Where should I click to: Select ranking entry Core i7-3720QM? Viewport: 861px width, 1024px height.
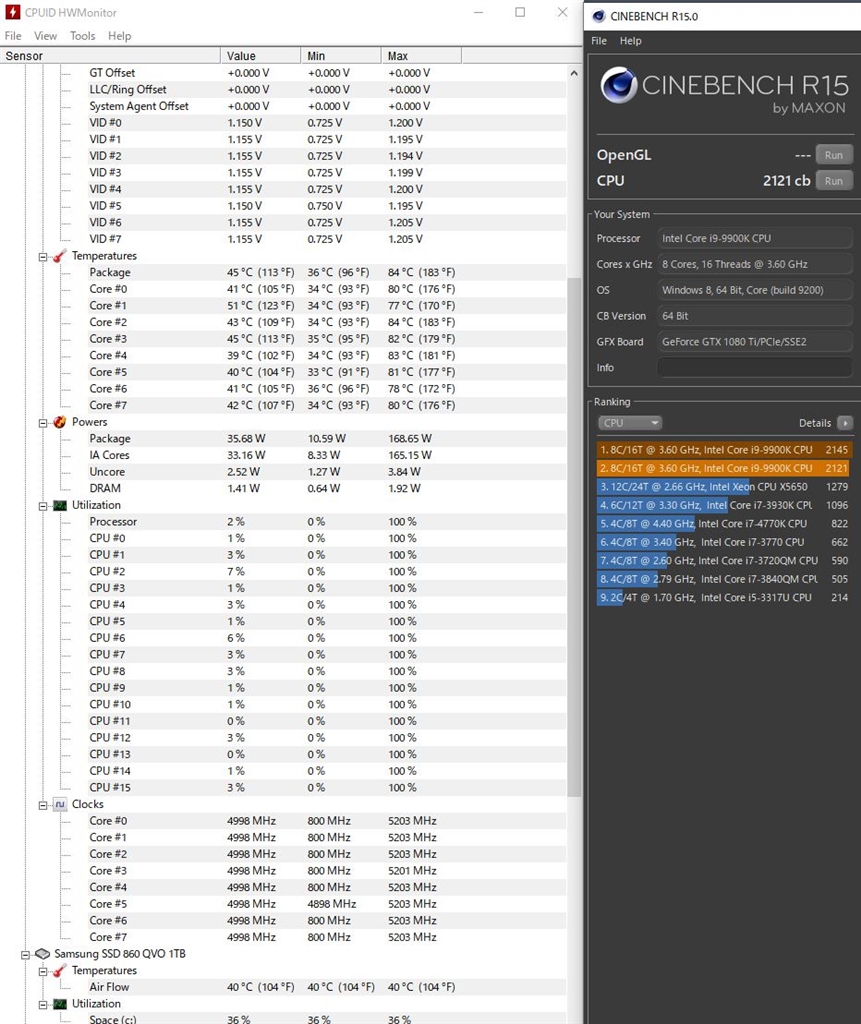coord(724,560)
